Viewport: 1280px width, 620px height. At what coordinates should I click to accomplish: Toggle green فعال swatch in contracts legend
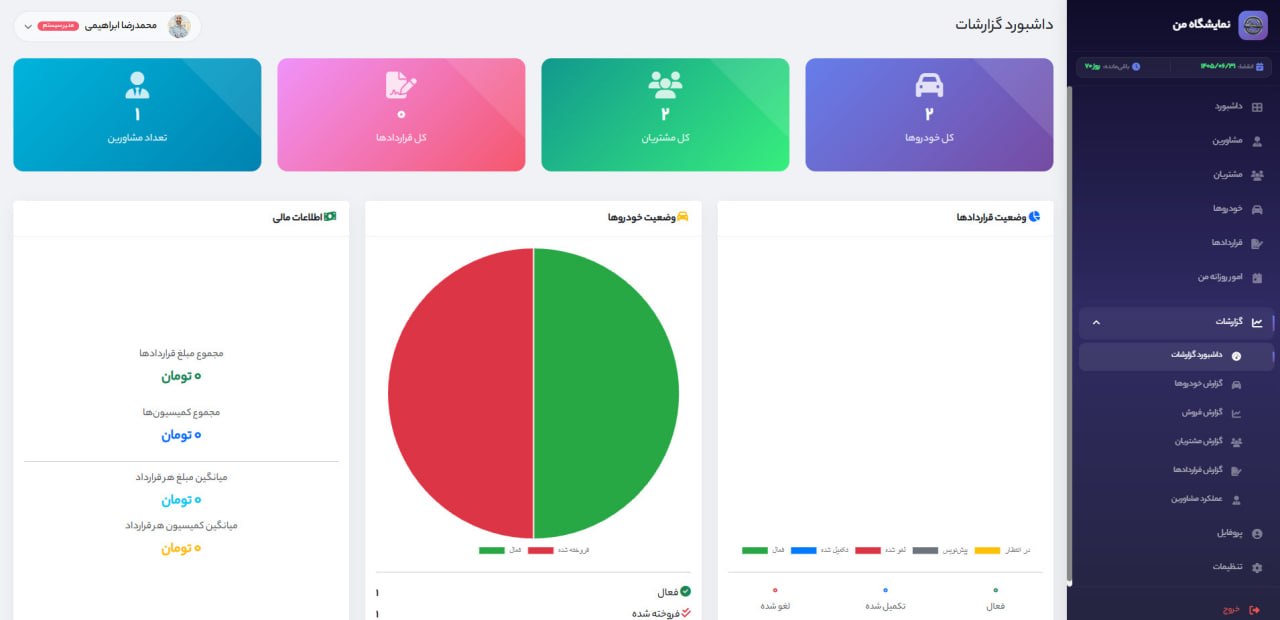tap(755, 550)
